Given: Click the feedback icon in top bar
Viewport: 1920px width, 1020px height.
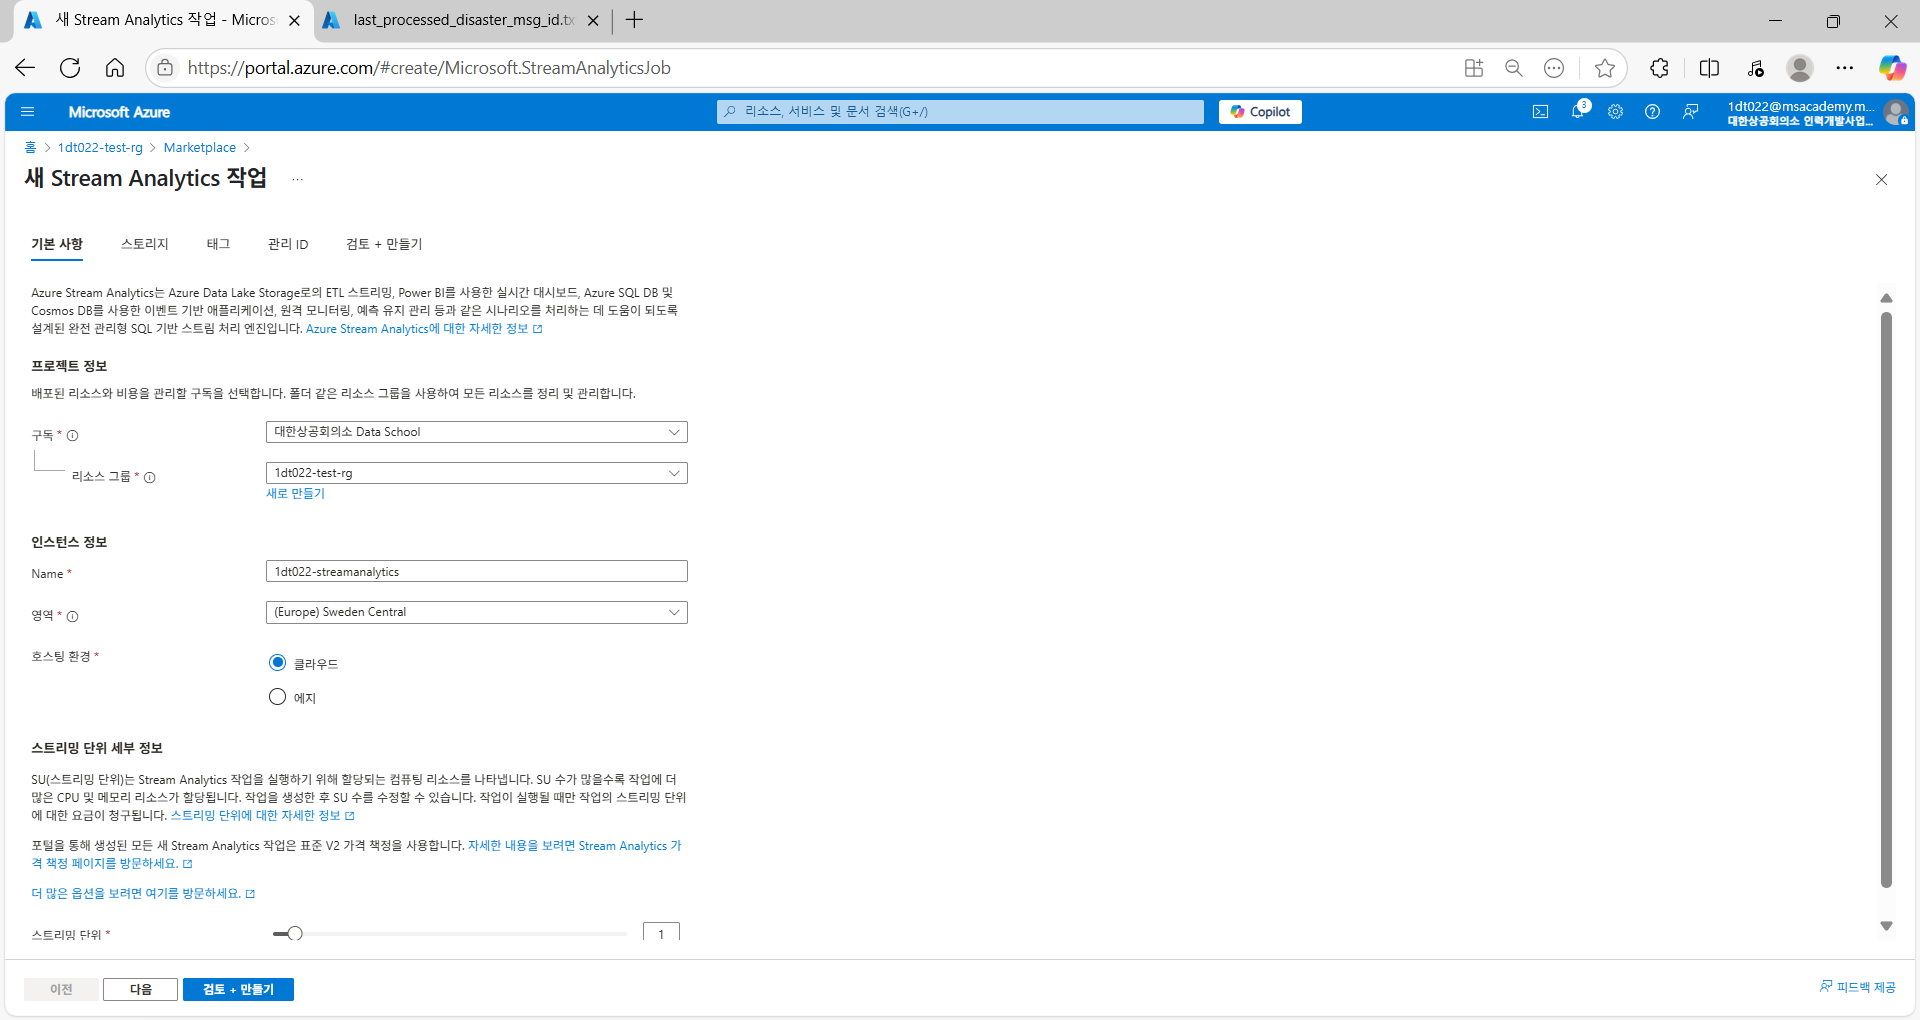Looking at the screenshot, I should (x=1690, y=112).
